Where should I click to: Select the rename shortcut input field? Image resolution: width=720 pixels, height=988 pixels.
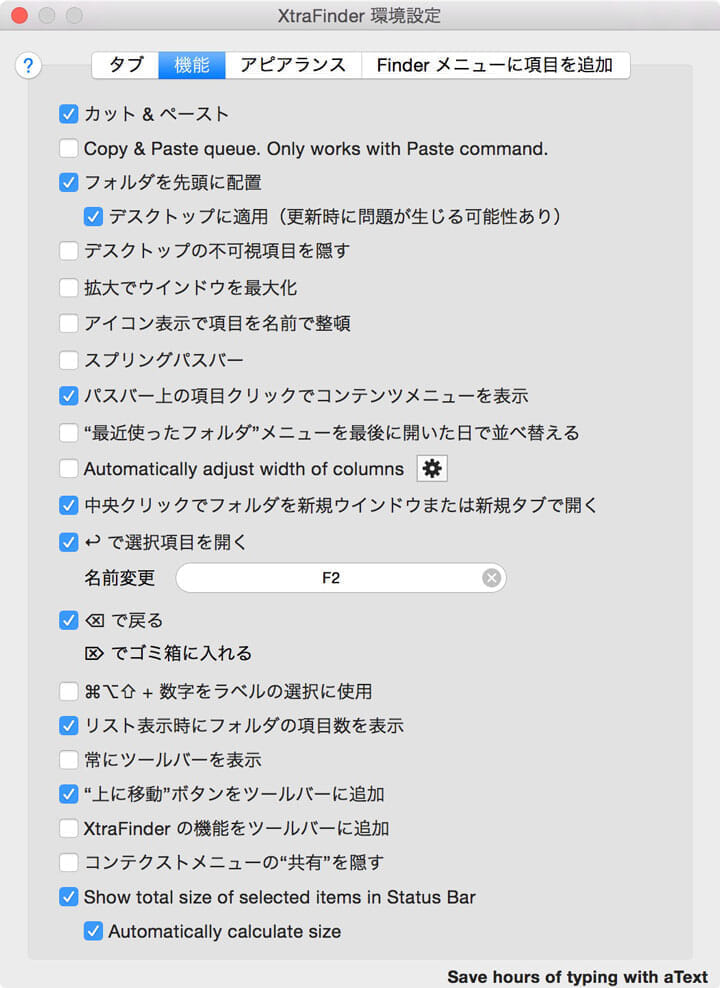point(340,578)
